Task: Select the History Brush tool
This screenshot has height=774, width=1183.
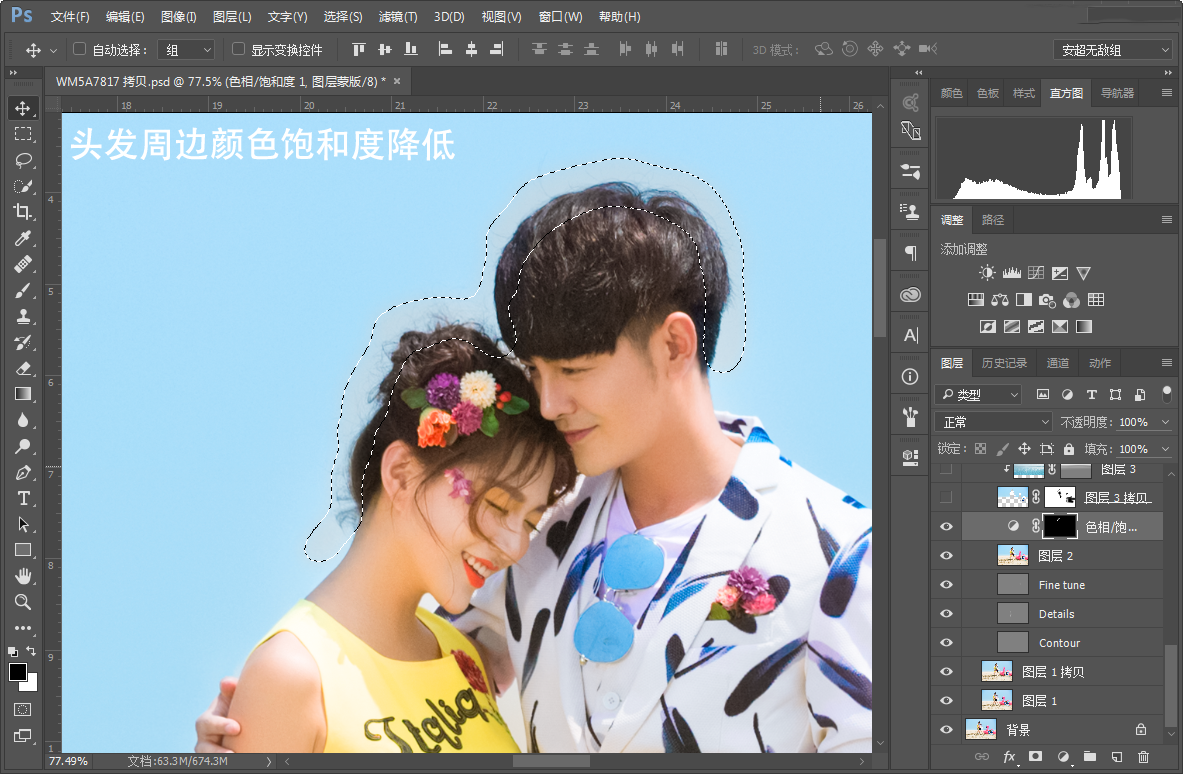Action: 23,342
